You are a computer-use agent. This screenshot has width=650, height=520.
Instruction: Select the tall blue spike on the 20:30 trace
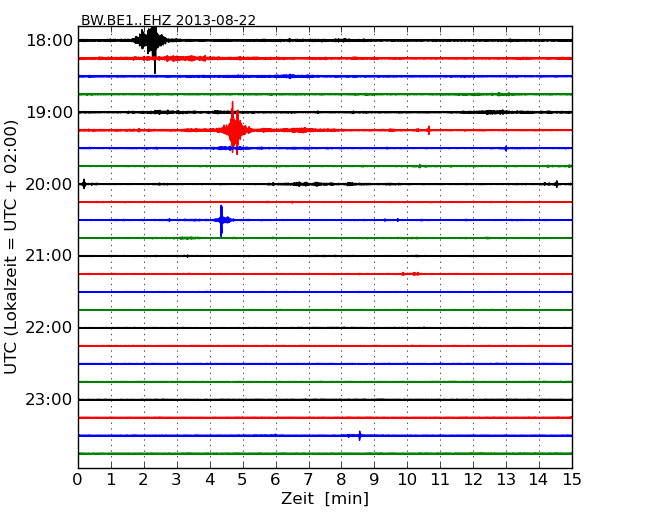pos(222,220)
